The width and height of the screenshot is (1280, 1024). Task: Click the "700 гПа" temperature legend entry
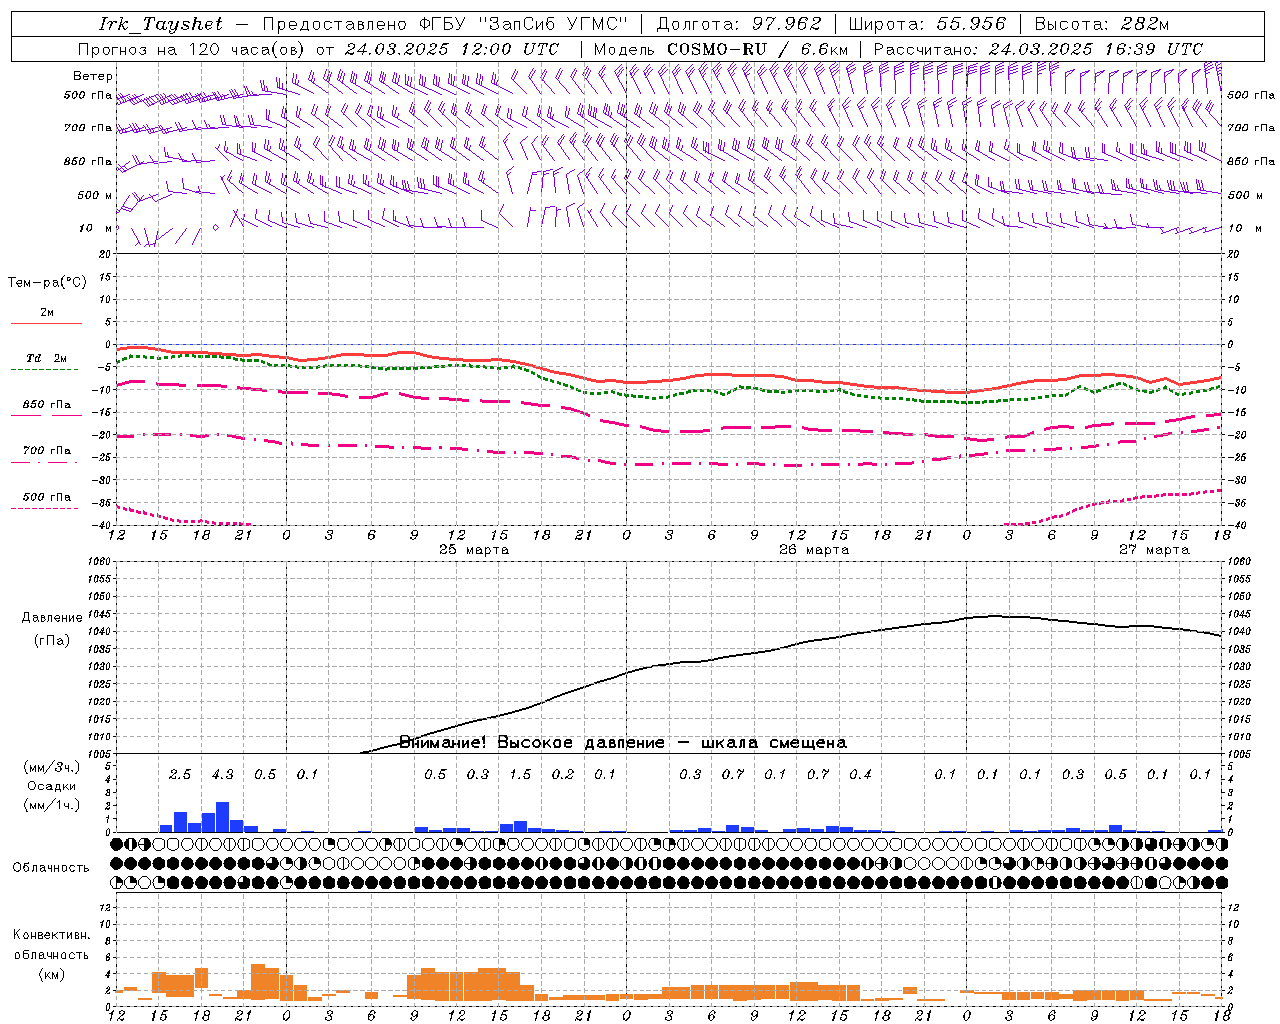pyautogui.click(x=46, y=451)
